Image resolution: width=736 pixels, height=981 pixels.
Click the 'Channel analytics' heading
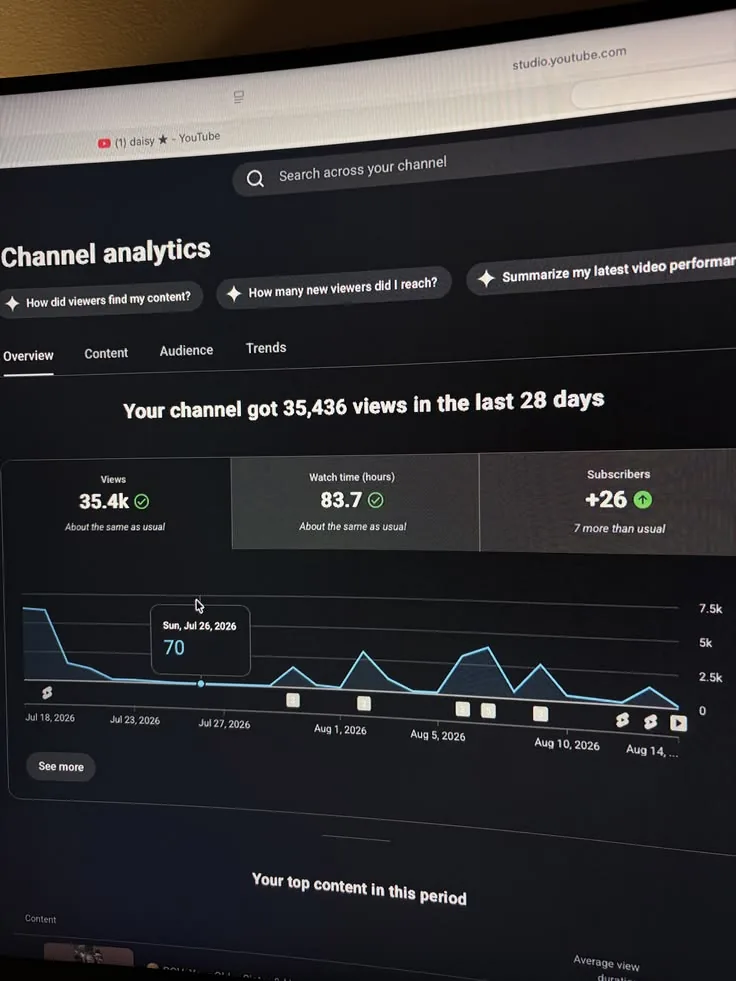(105, 253)
